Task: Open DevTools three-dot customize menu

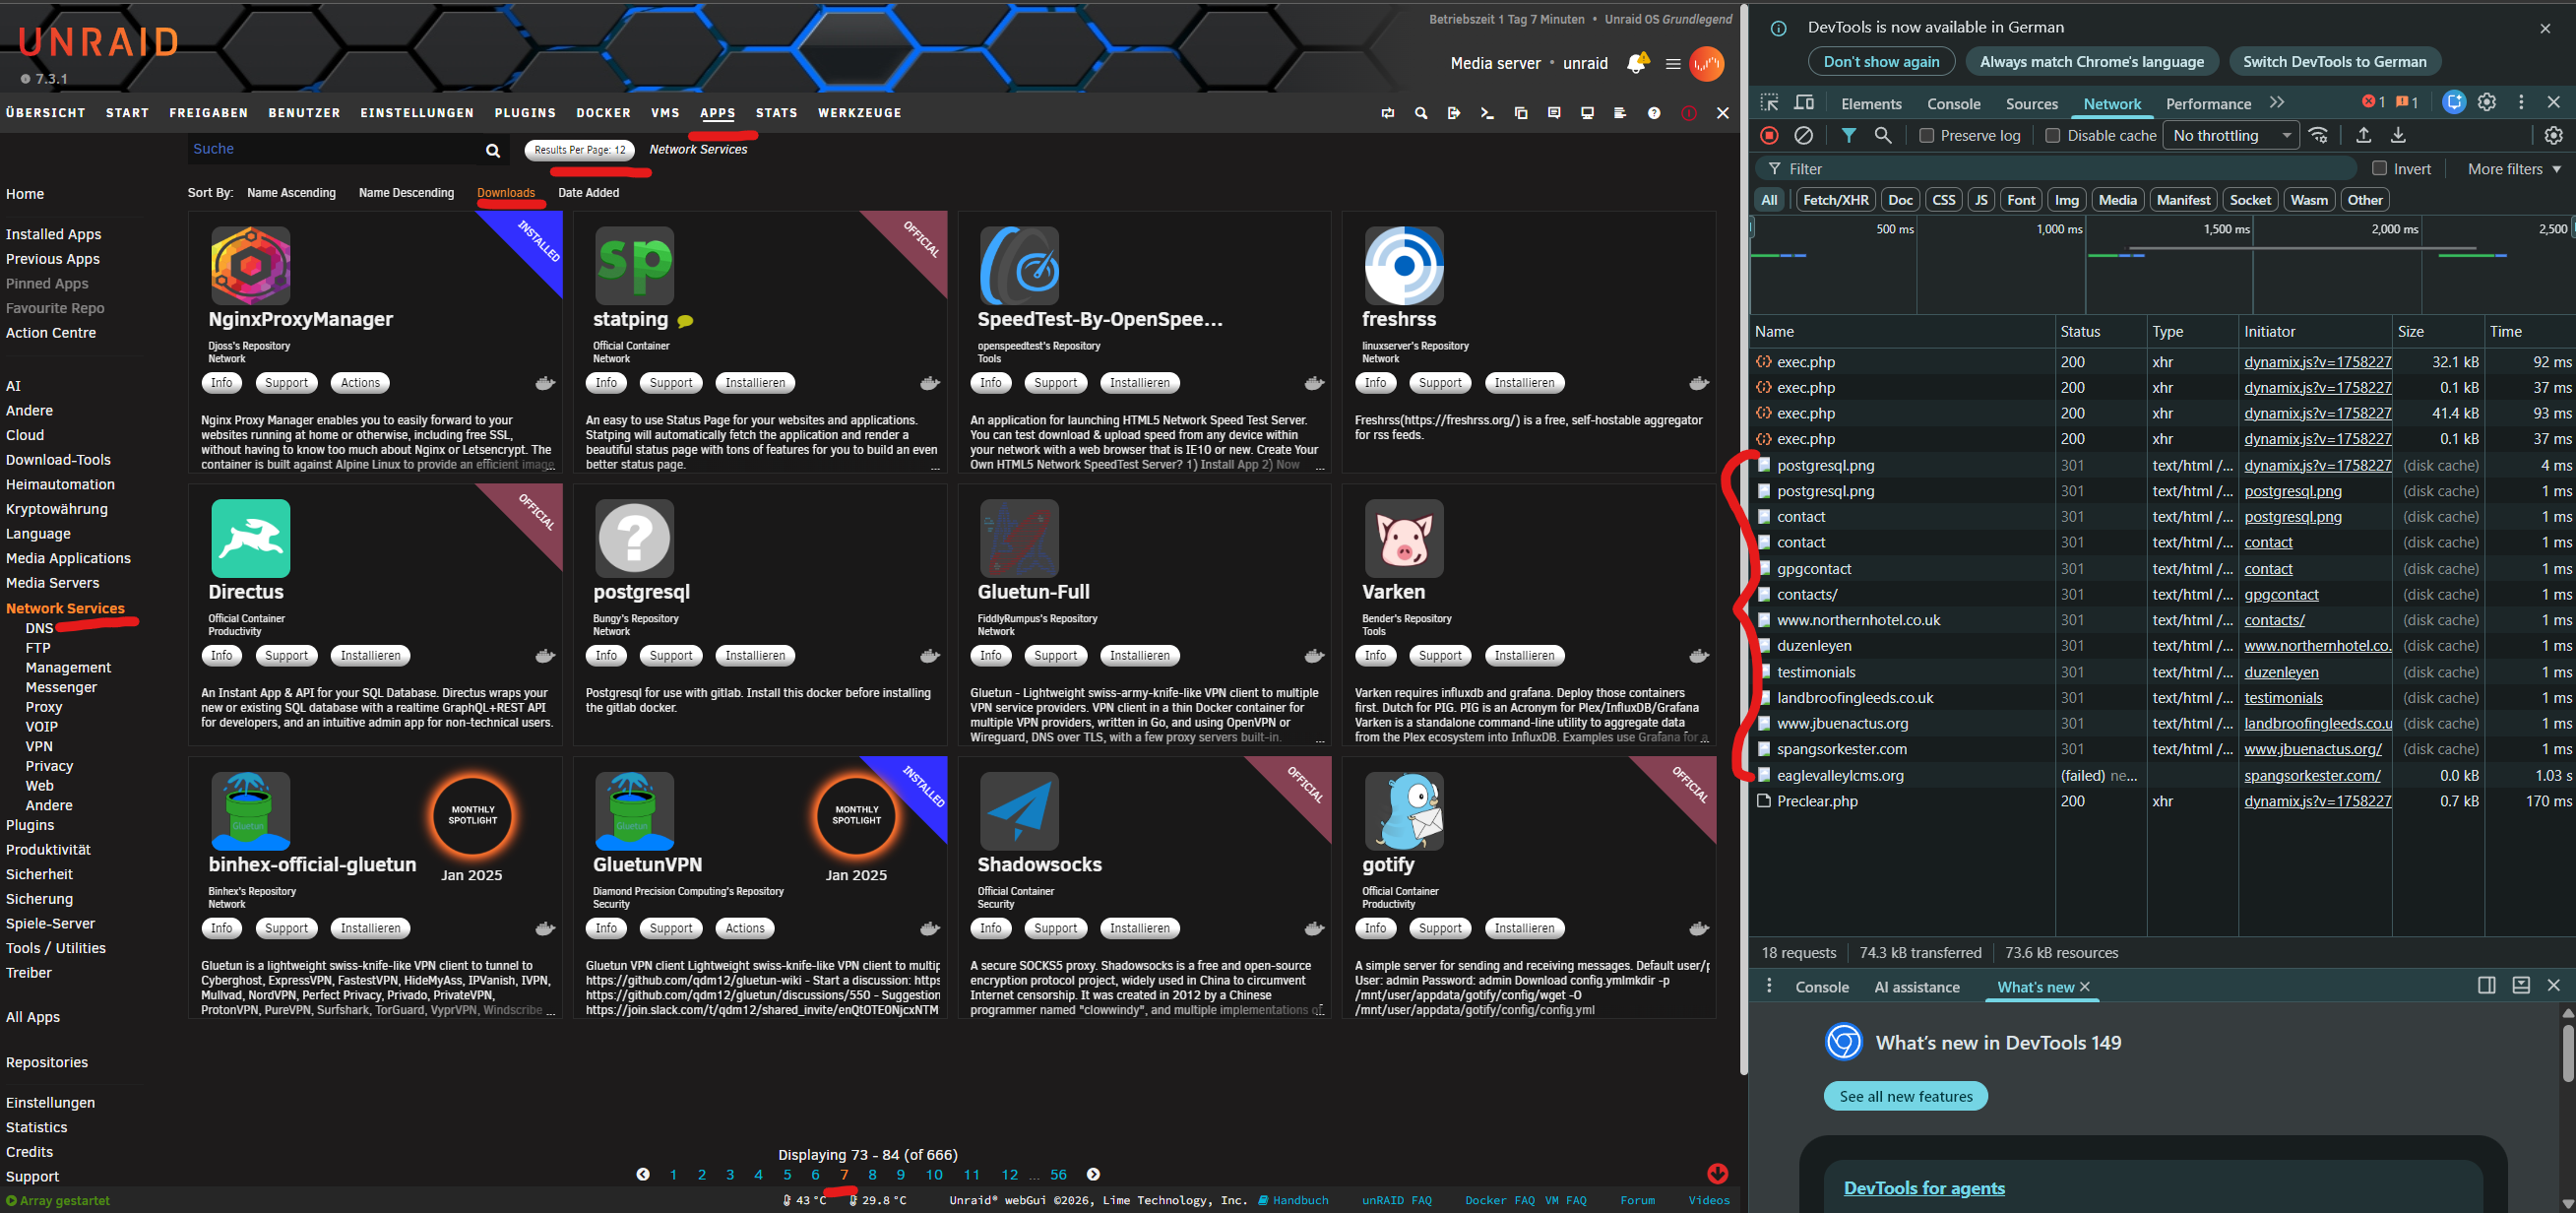Action: [x=2521, y=102]
